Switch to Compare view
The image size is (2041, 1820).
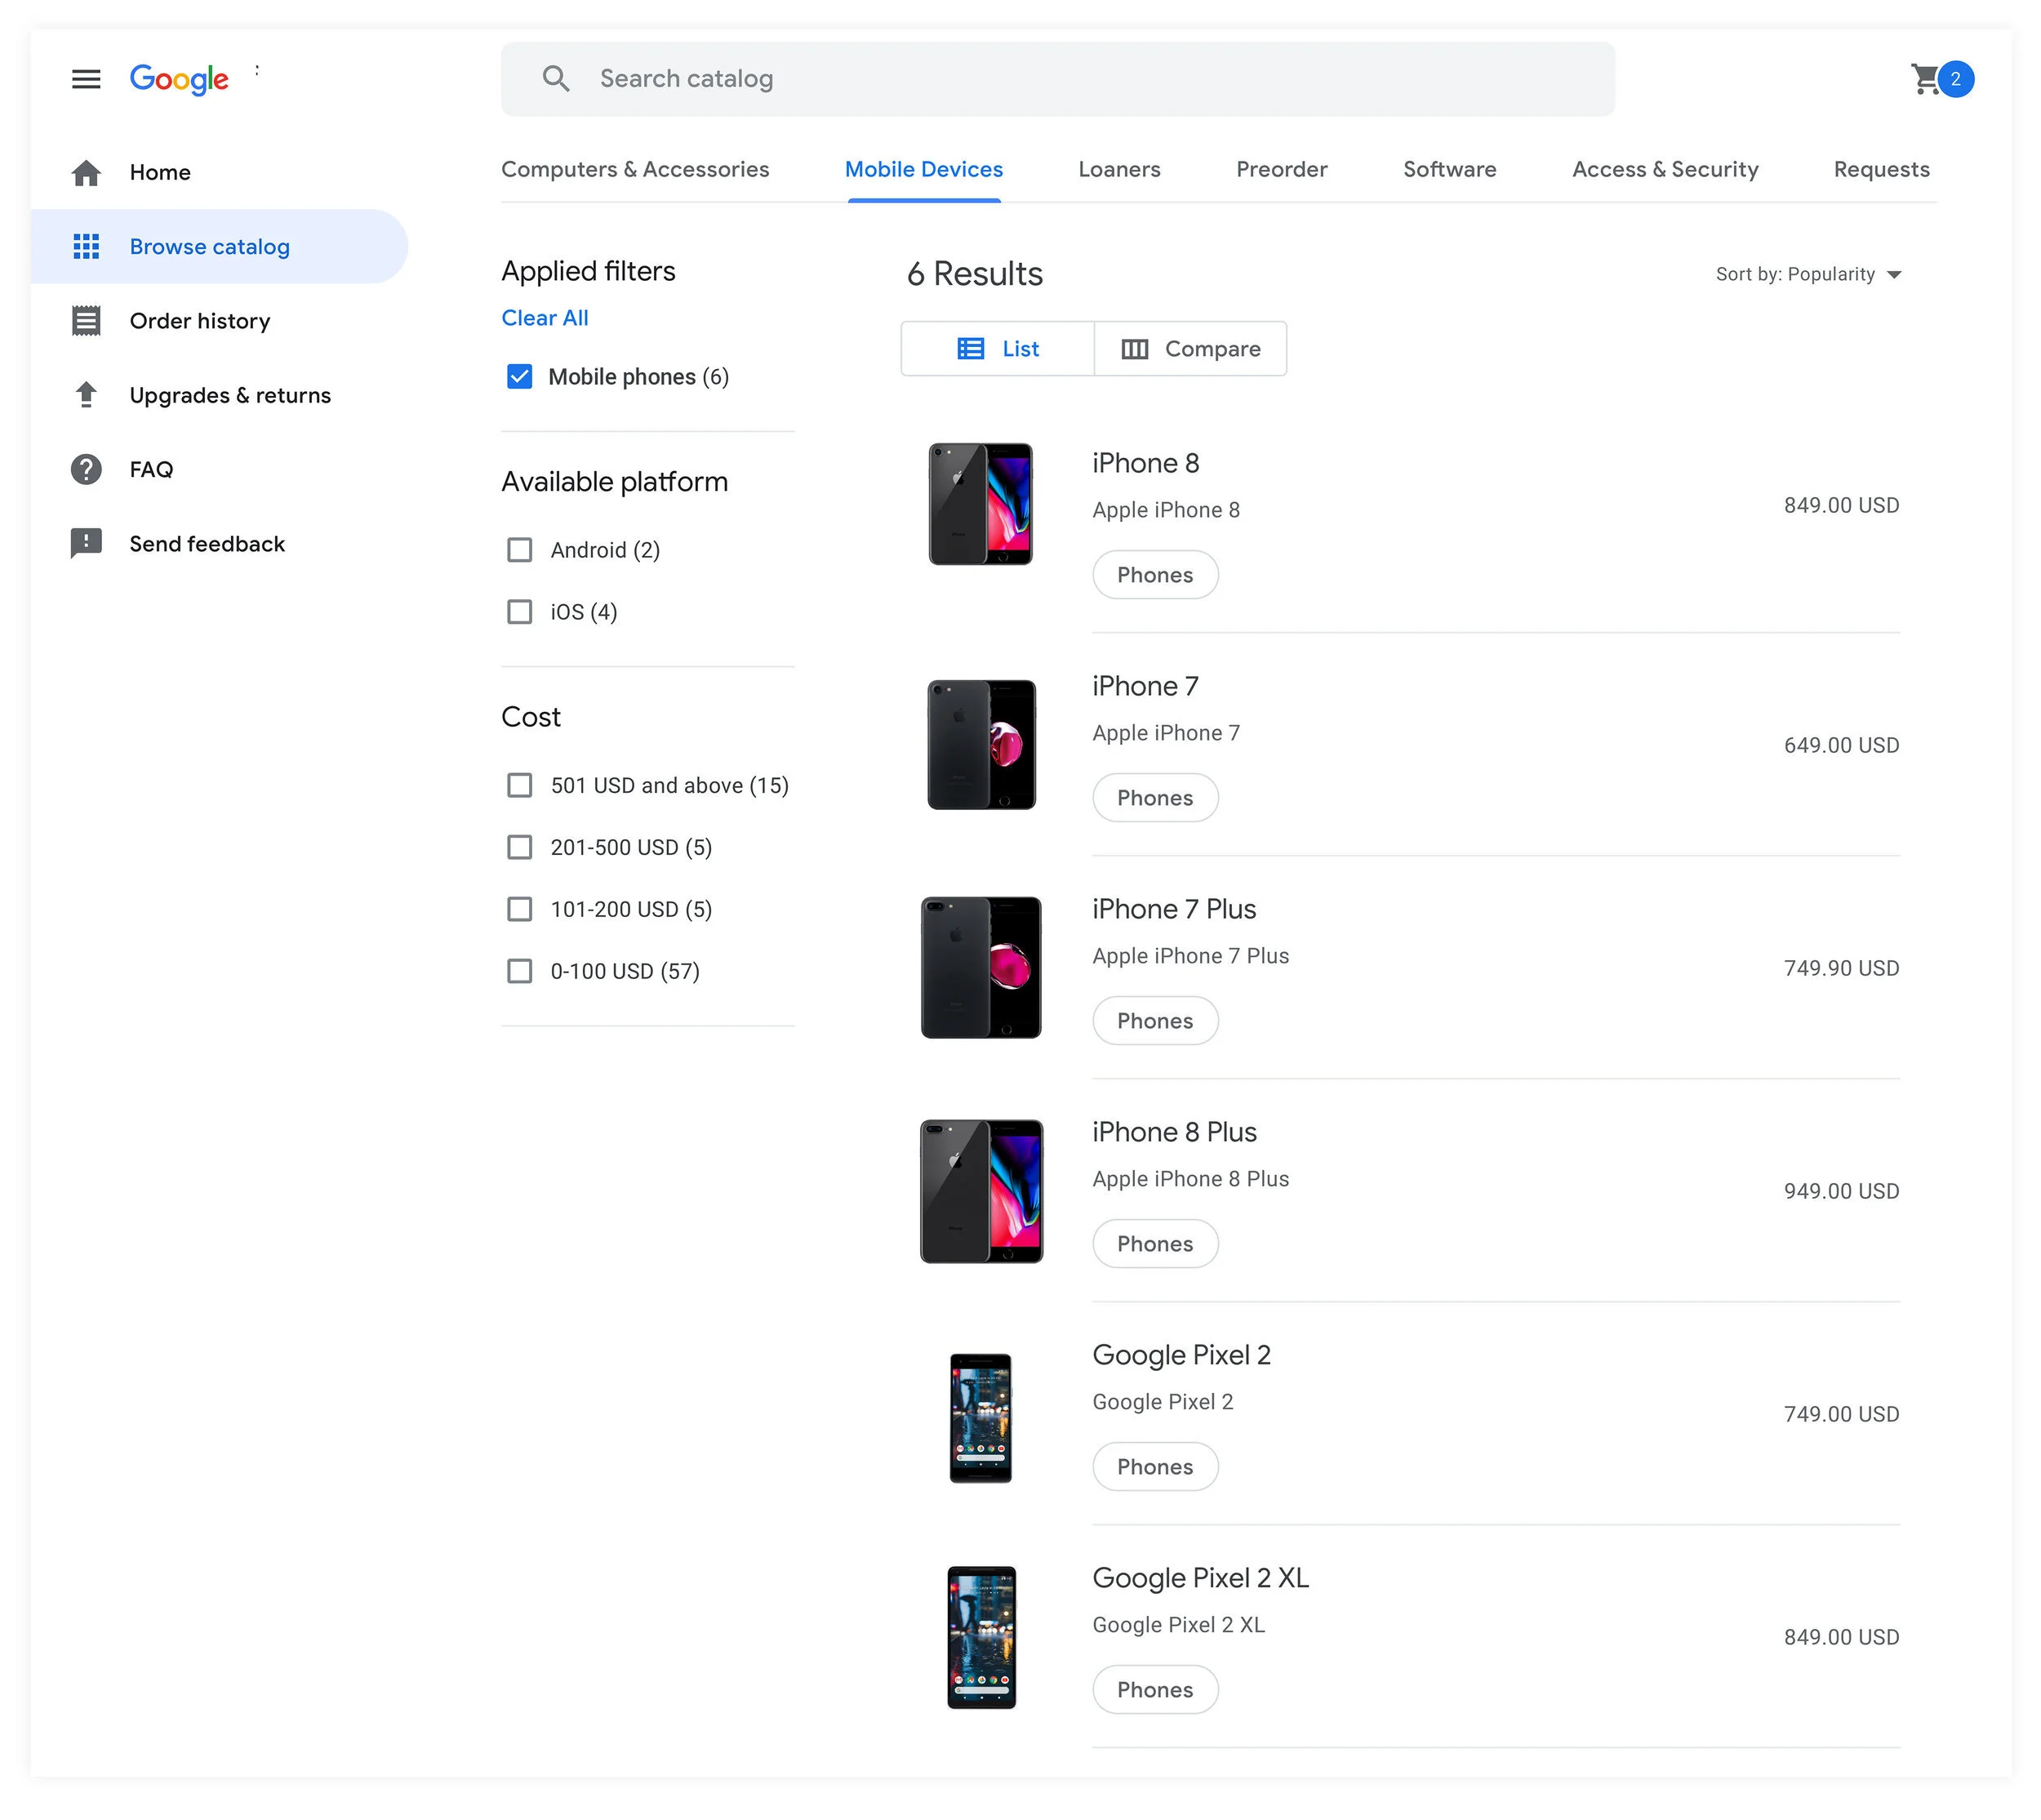(1190, 349)
